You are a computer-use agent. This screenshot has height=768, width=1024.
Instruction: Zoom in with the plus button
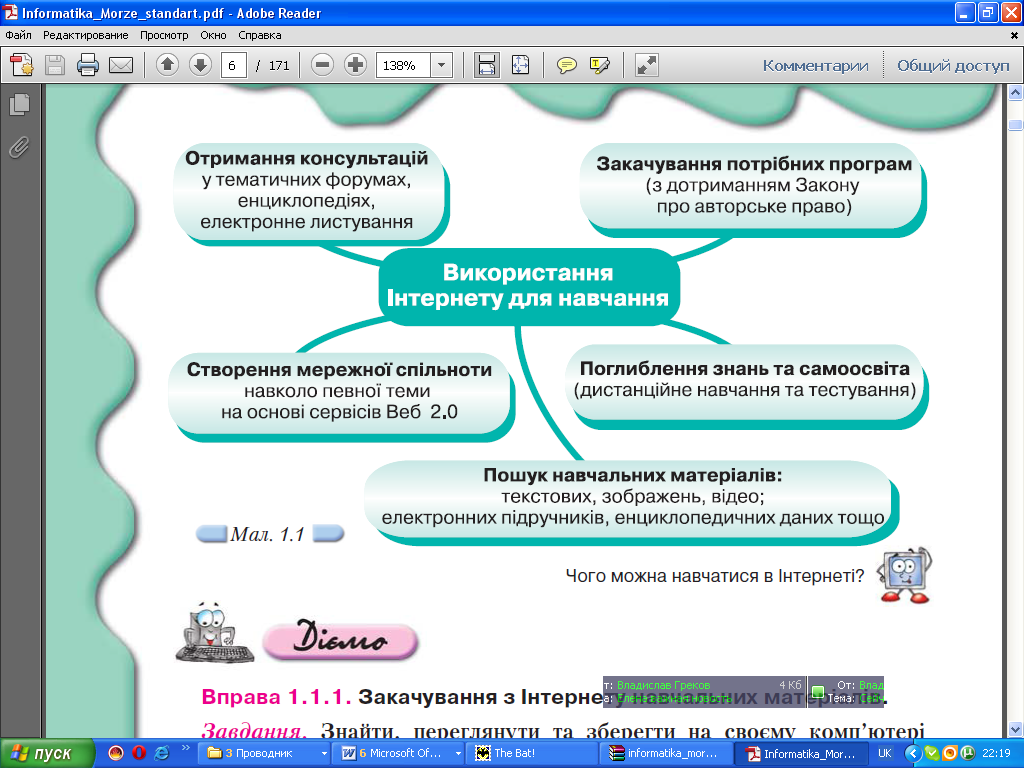pos(355,65)
